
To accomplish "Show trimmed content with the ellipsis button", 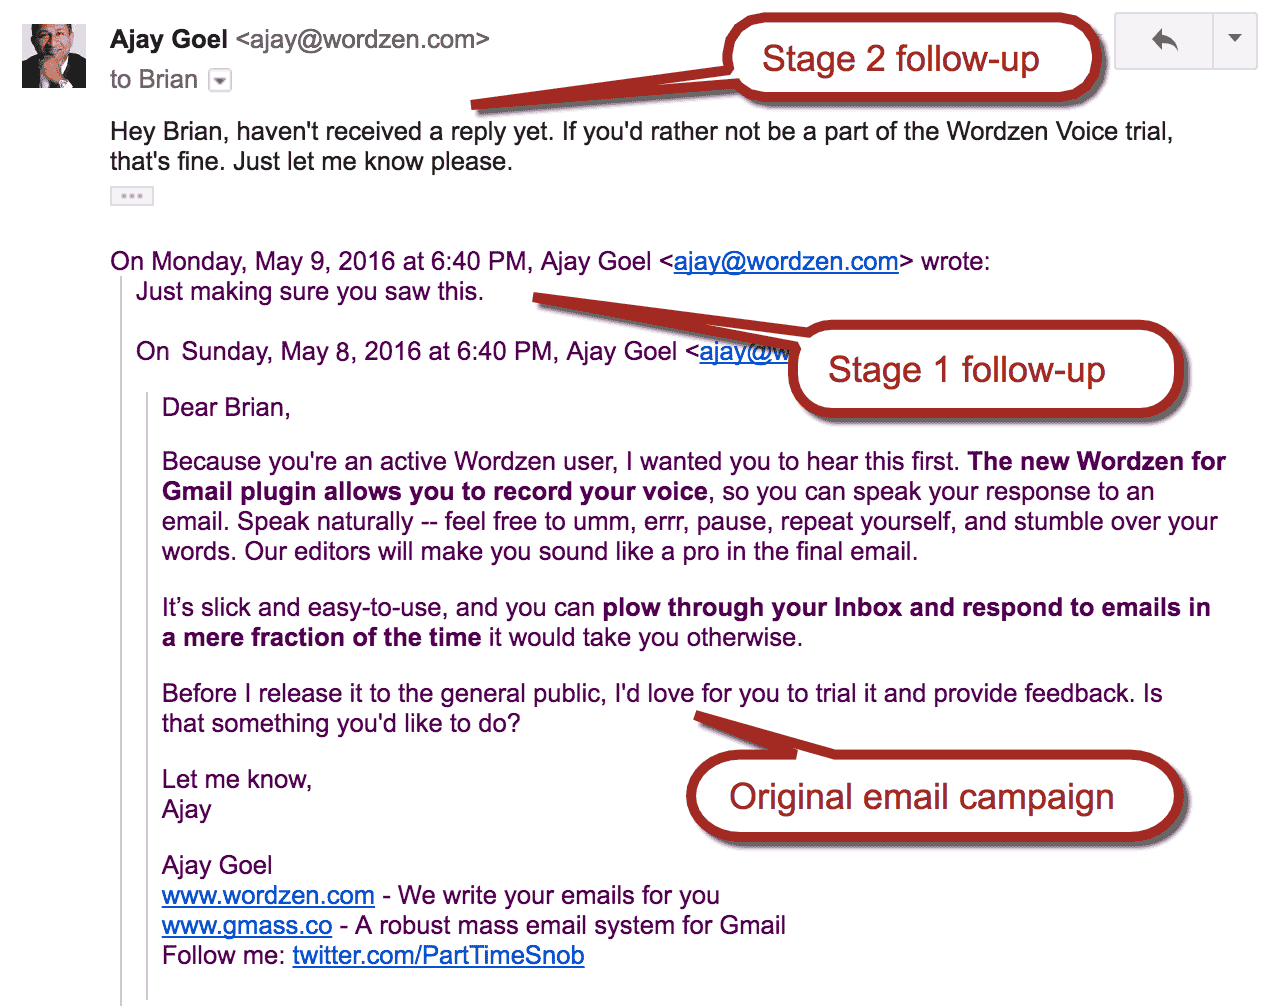I will pyautogui.click(x=131, y=196).
